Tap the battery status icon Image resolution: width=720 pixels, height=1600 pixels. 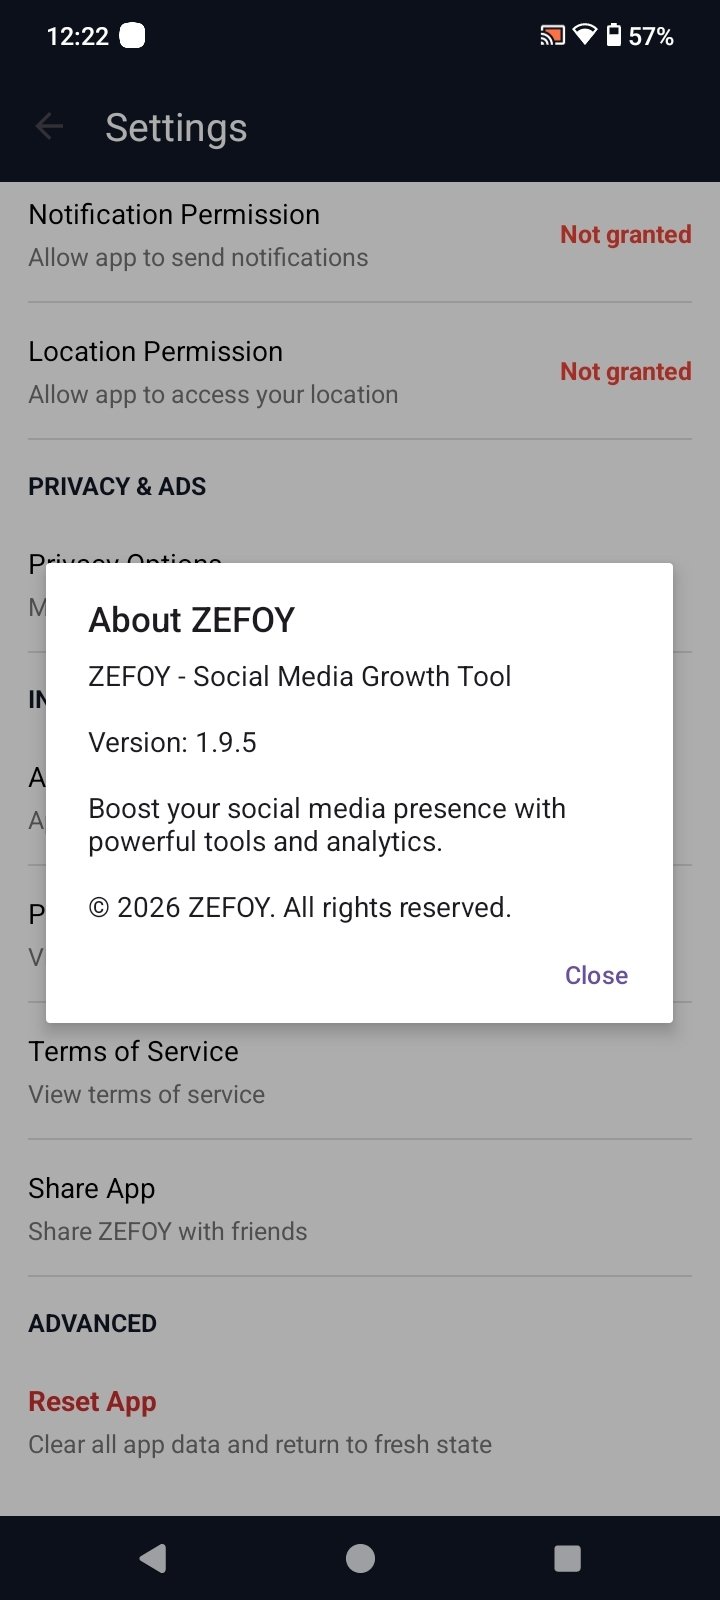pos(614,36)
